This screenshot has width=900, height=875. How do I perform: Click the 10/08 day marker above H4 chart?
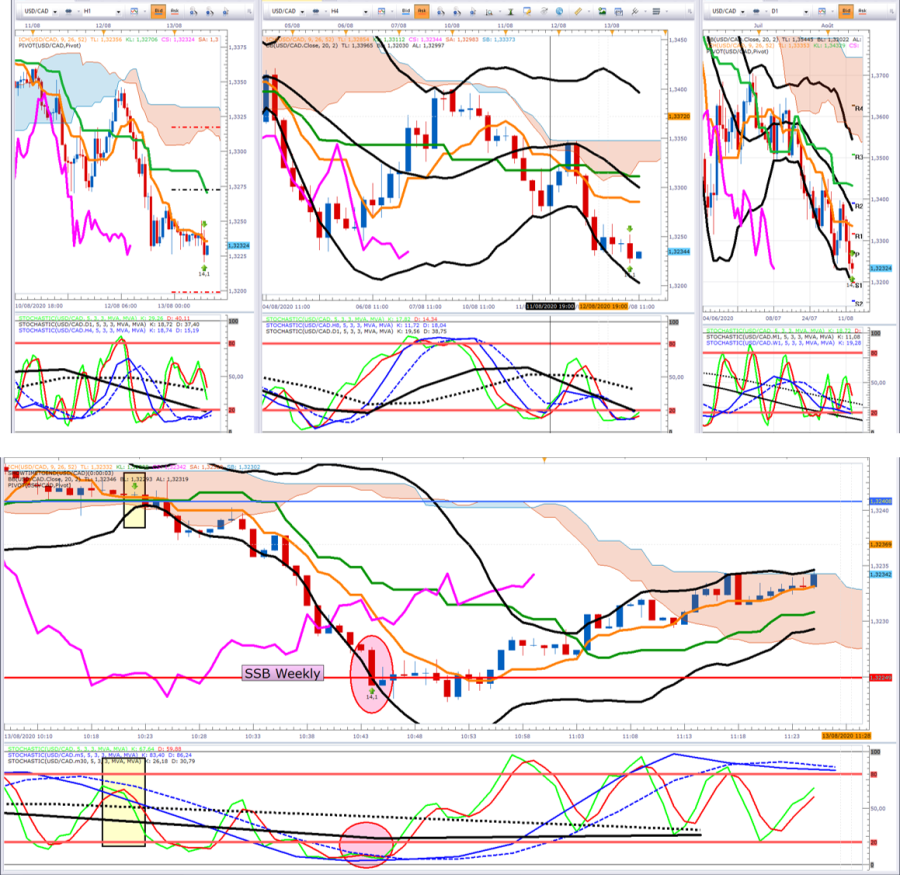point(452,26)
